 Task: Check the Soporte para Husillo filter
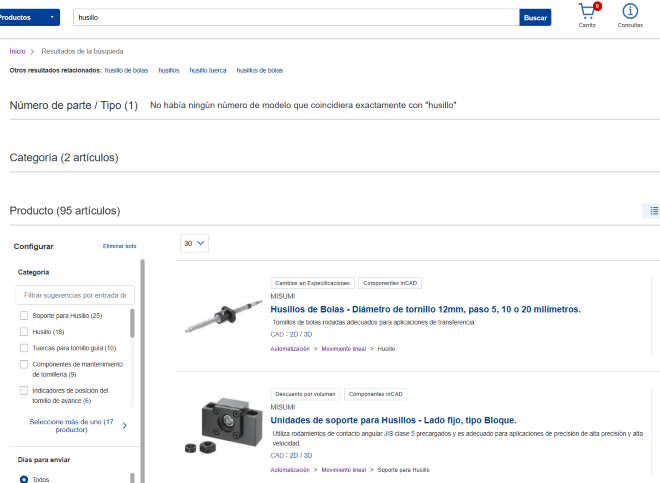(25, 316)
